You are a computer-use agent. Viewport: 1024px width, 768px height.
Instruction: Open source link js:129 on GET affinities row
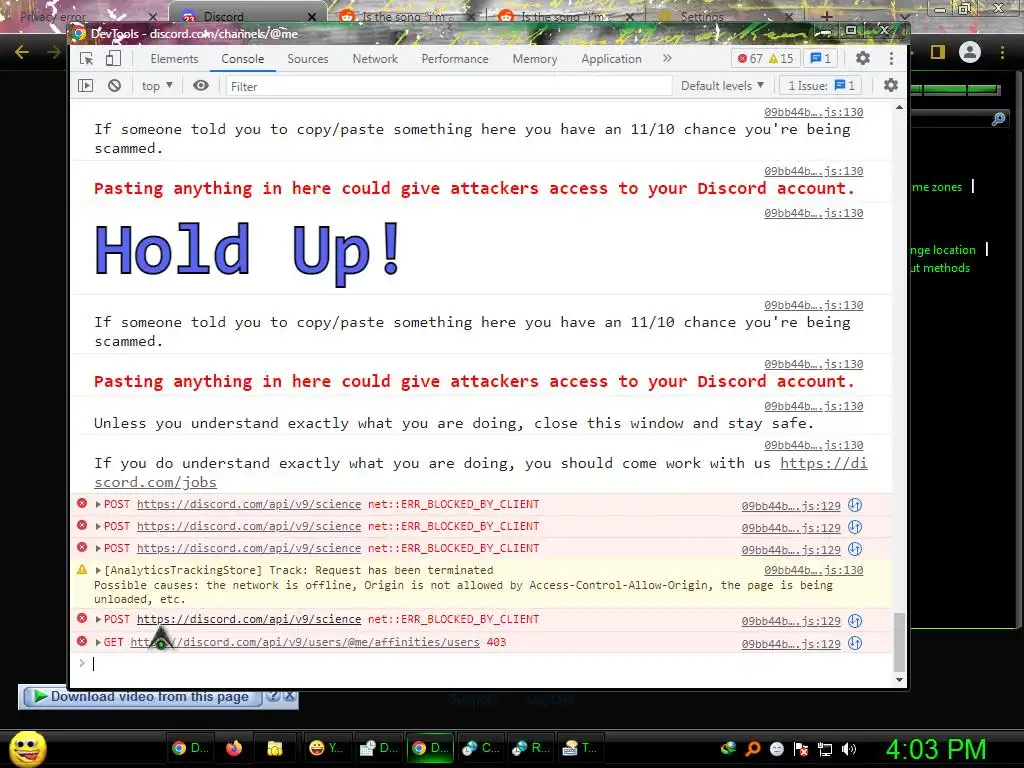pos(791,644)
